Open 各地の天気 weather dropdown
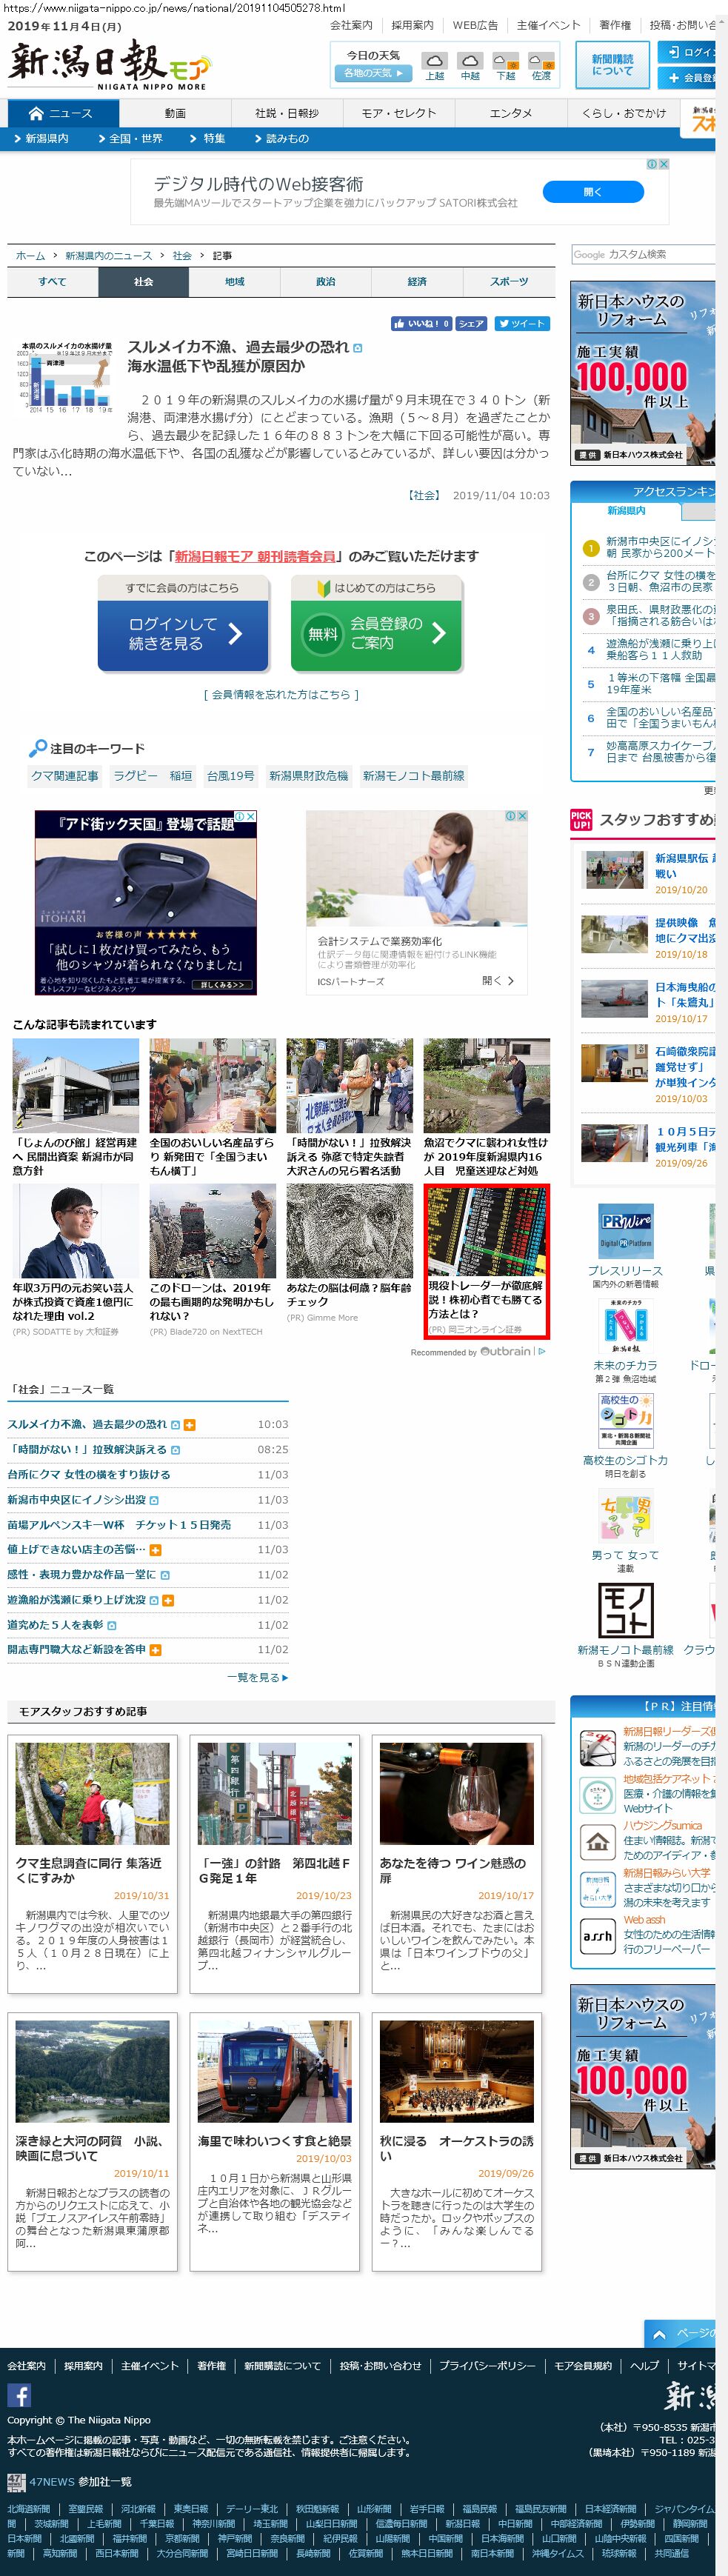728x2576 pixels. point(374,73)
